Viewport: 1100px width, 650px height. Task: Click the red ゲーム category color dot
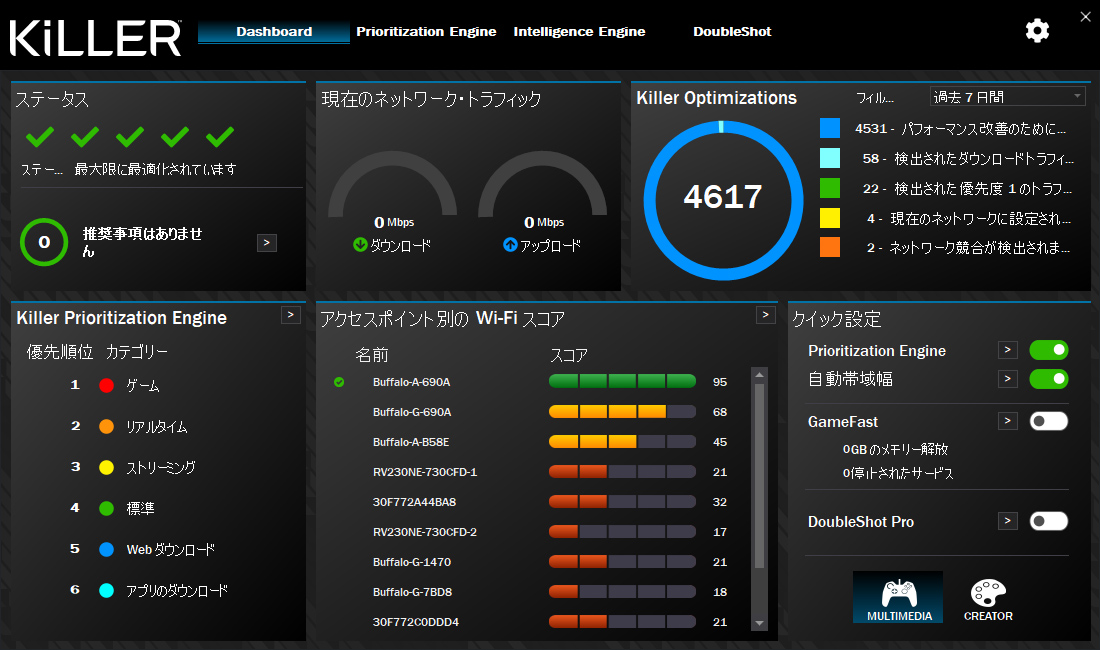[x=106, y=386]
